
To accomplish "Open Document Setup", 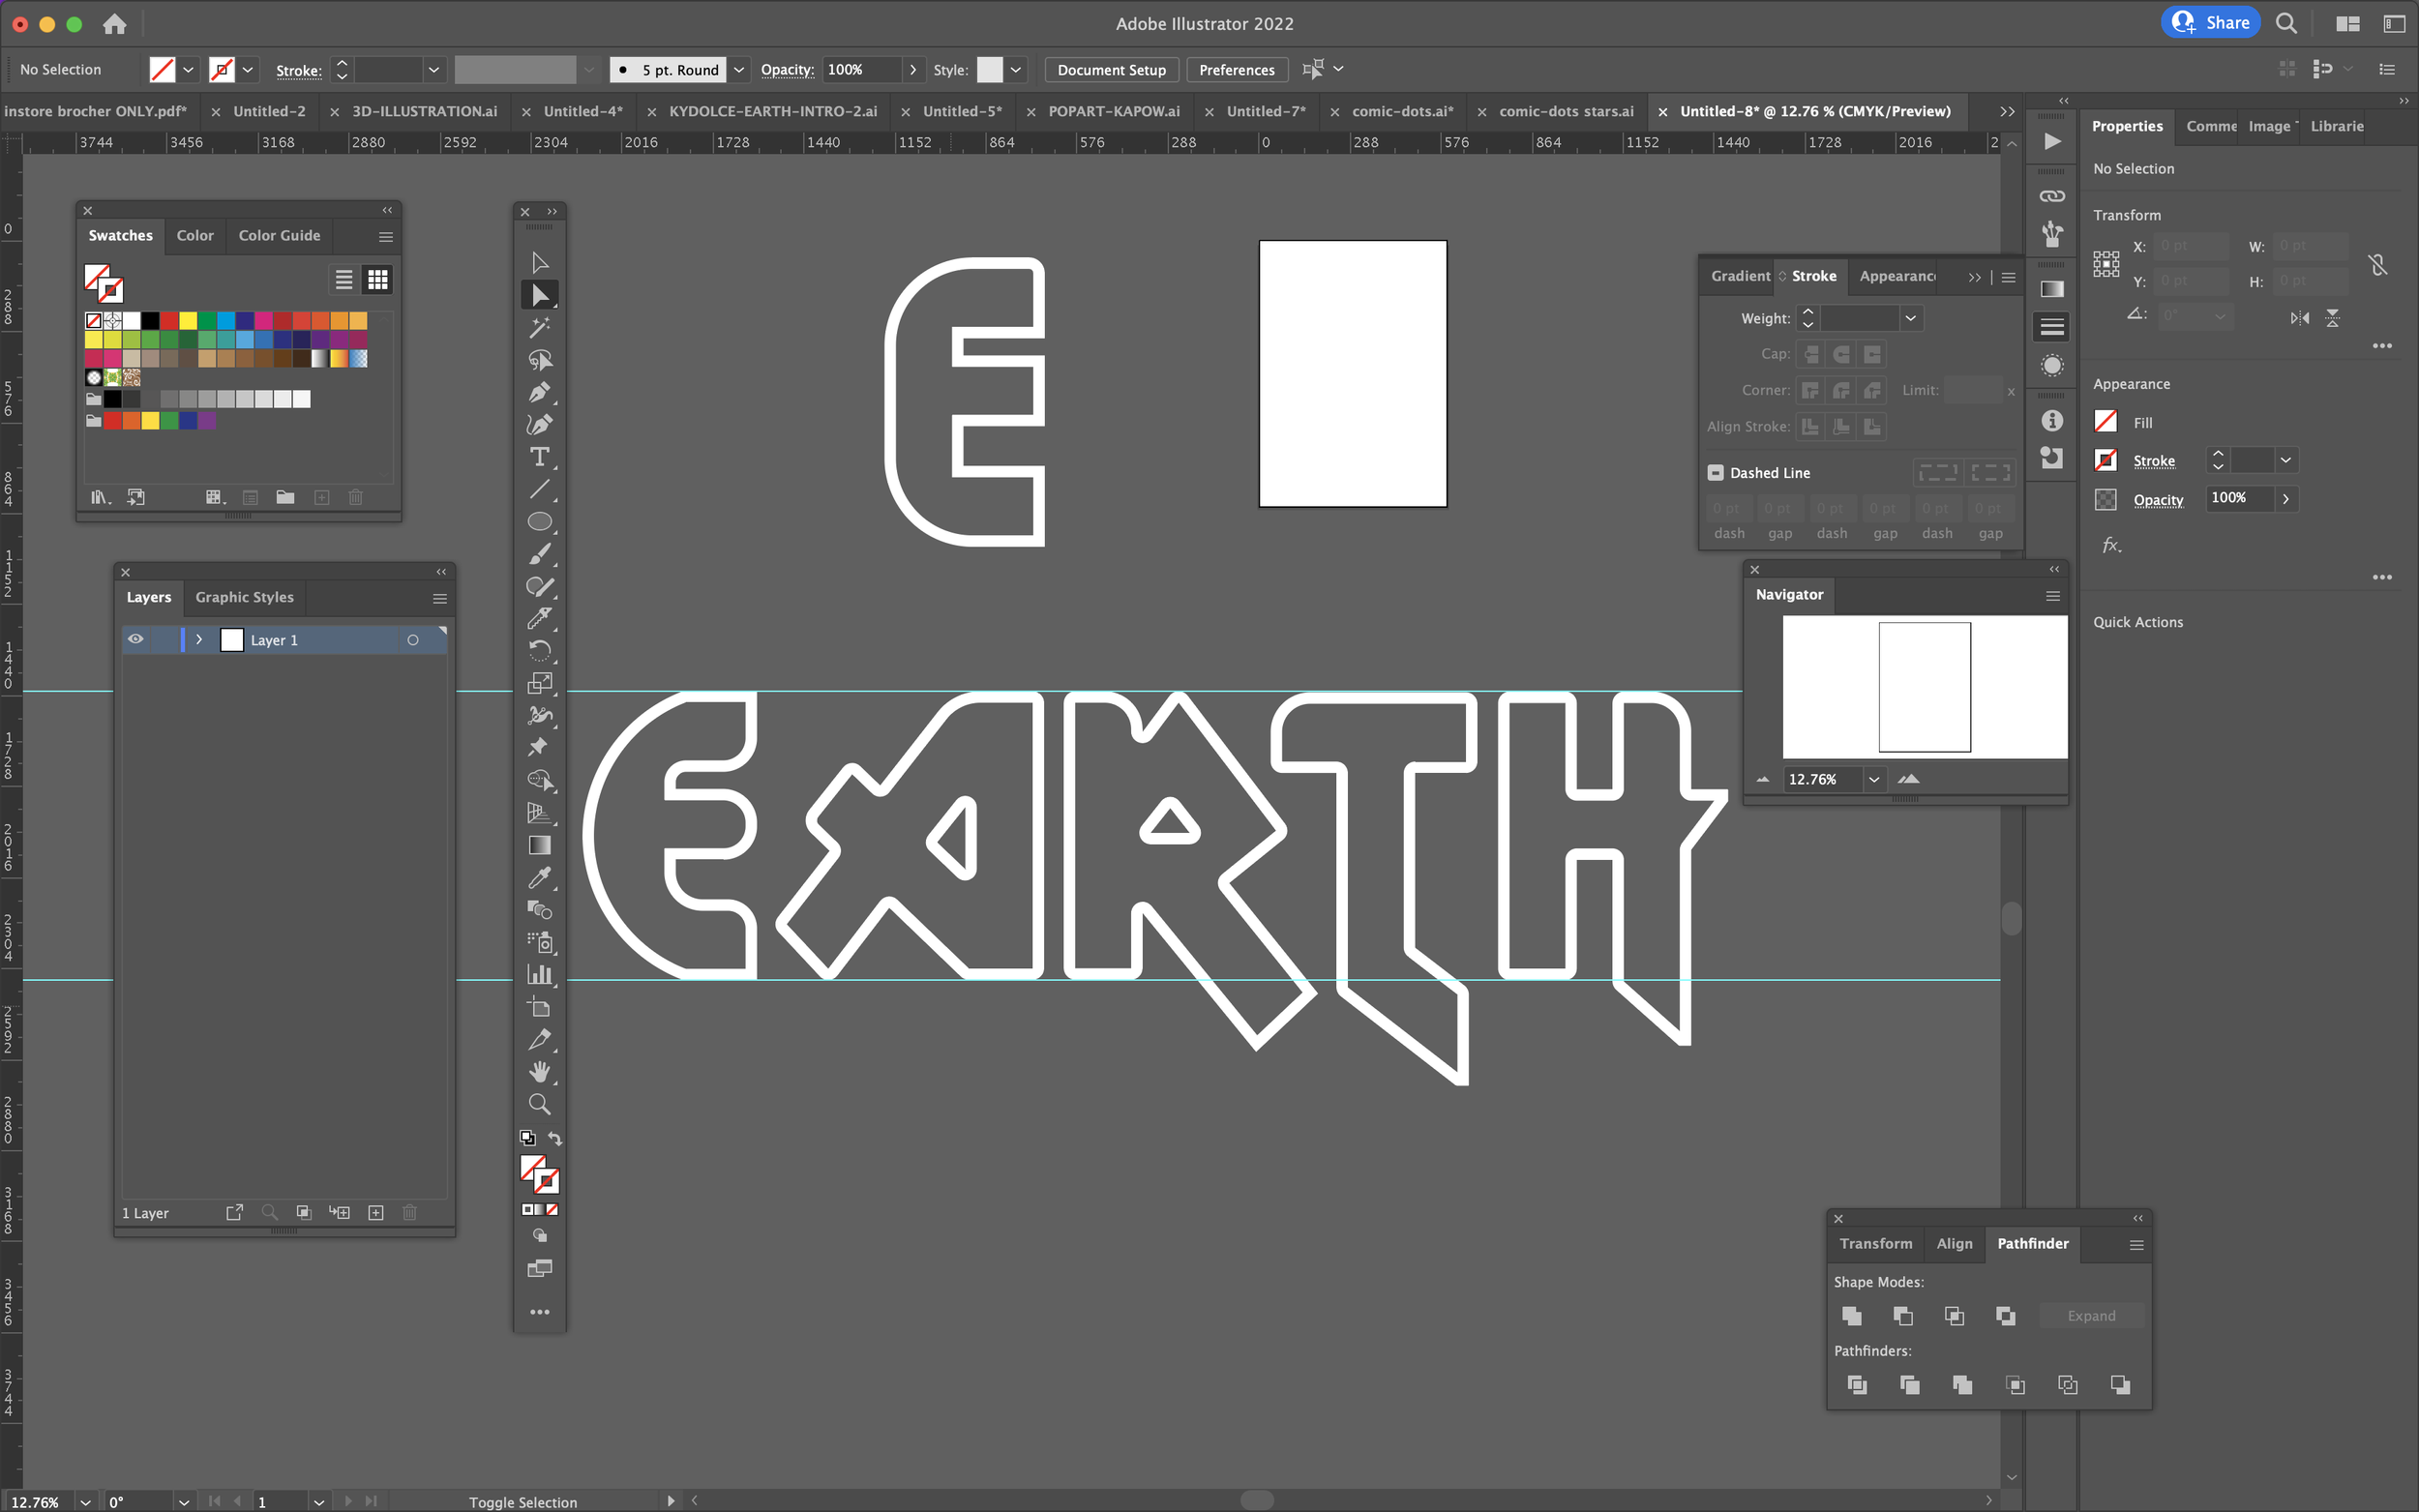I will (1111, 70).
